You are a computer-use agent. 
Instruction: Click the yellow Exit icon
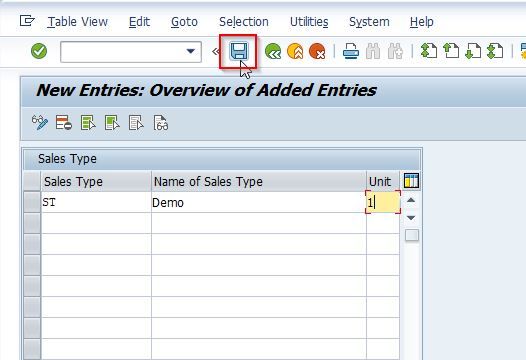295,51
